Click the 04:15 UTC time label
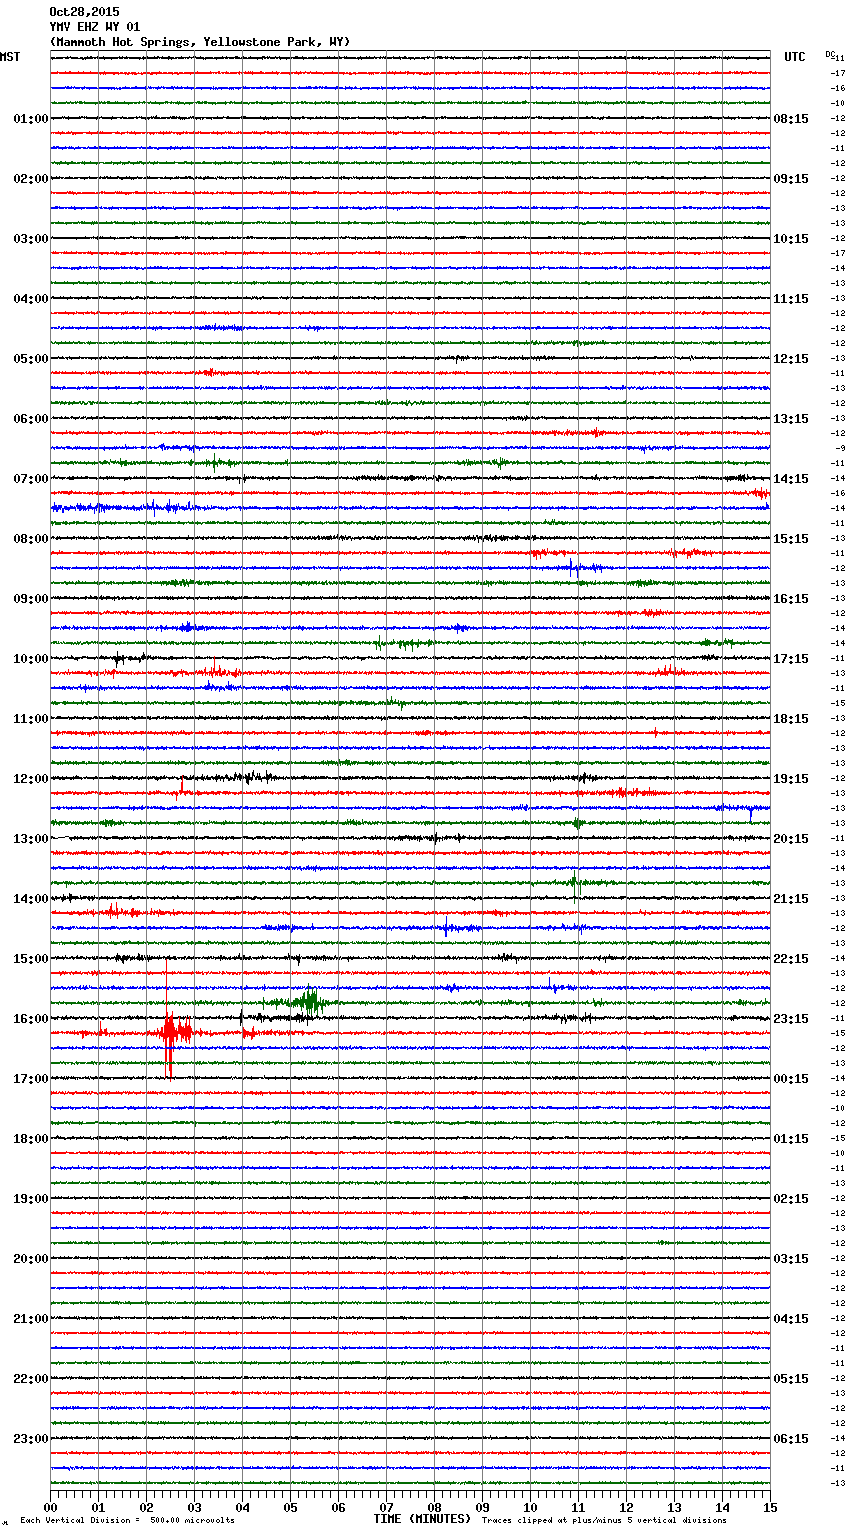Image resolution: width=850 pixels, height=1534 pixels. coord(791,1319)
